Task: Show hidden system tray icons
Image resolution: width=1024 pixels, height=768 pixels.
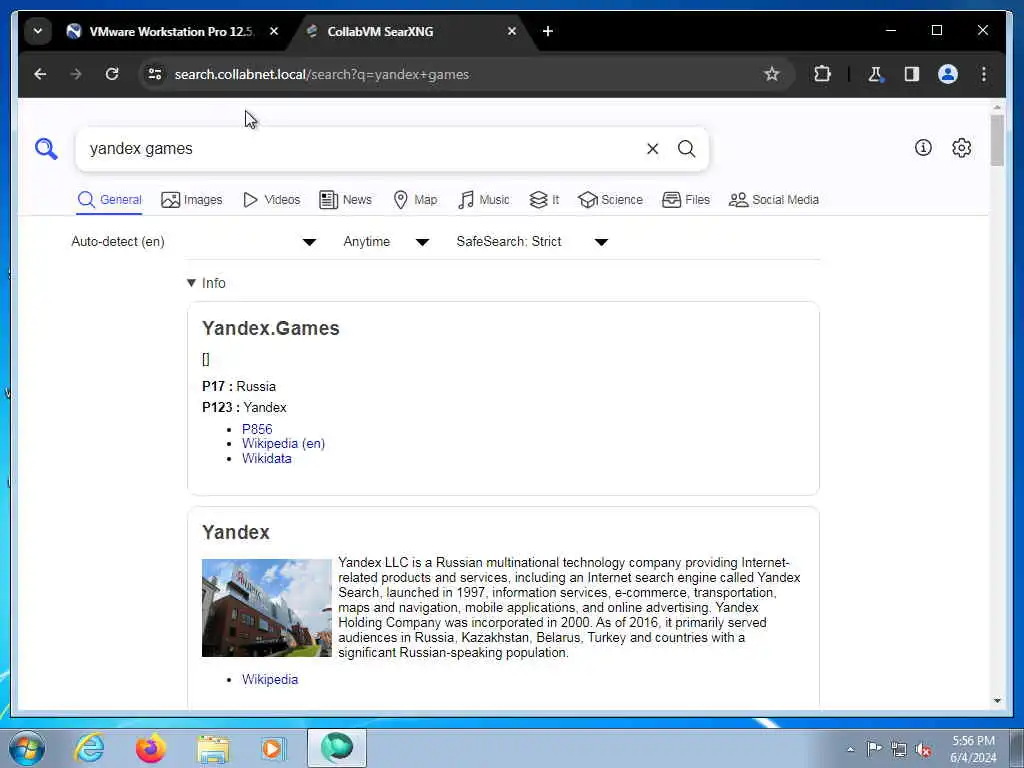Action: click(850, 749)
